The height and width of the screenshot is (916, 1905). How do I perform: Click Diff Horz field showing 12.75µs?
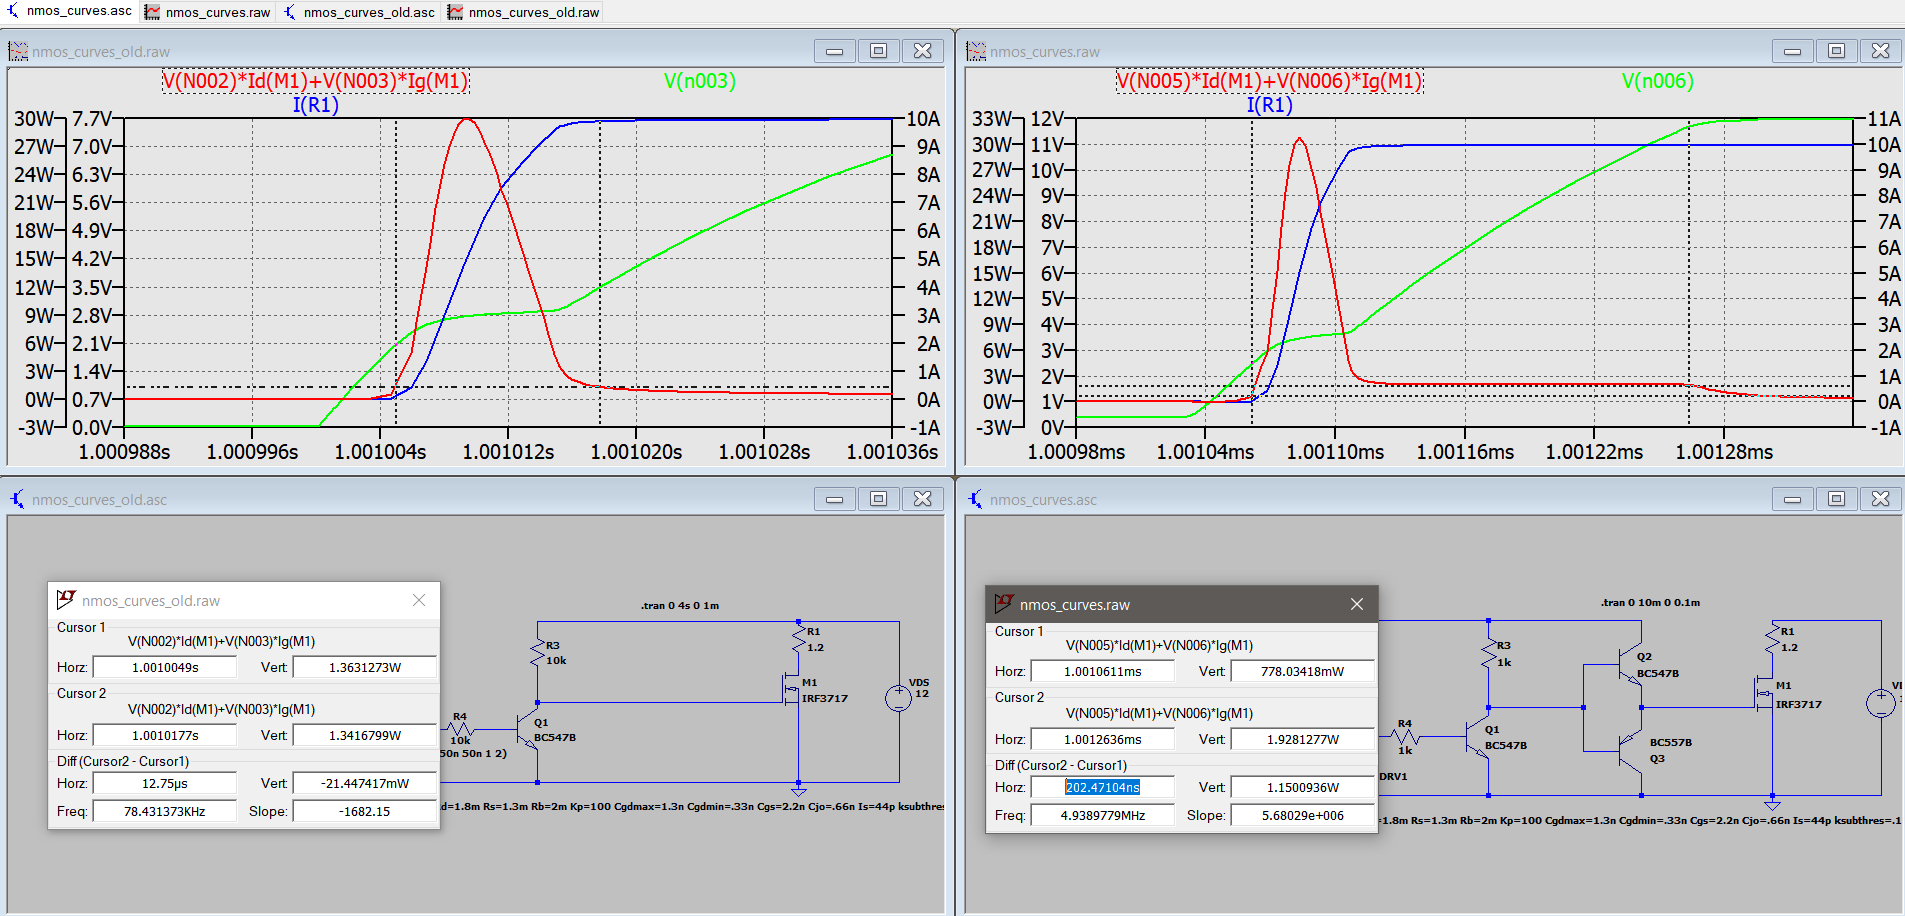[x=165, y=783]
